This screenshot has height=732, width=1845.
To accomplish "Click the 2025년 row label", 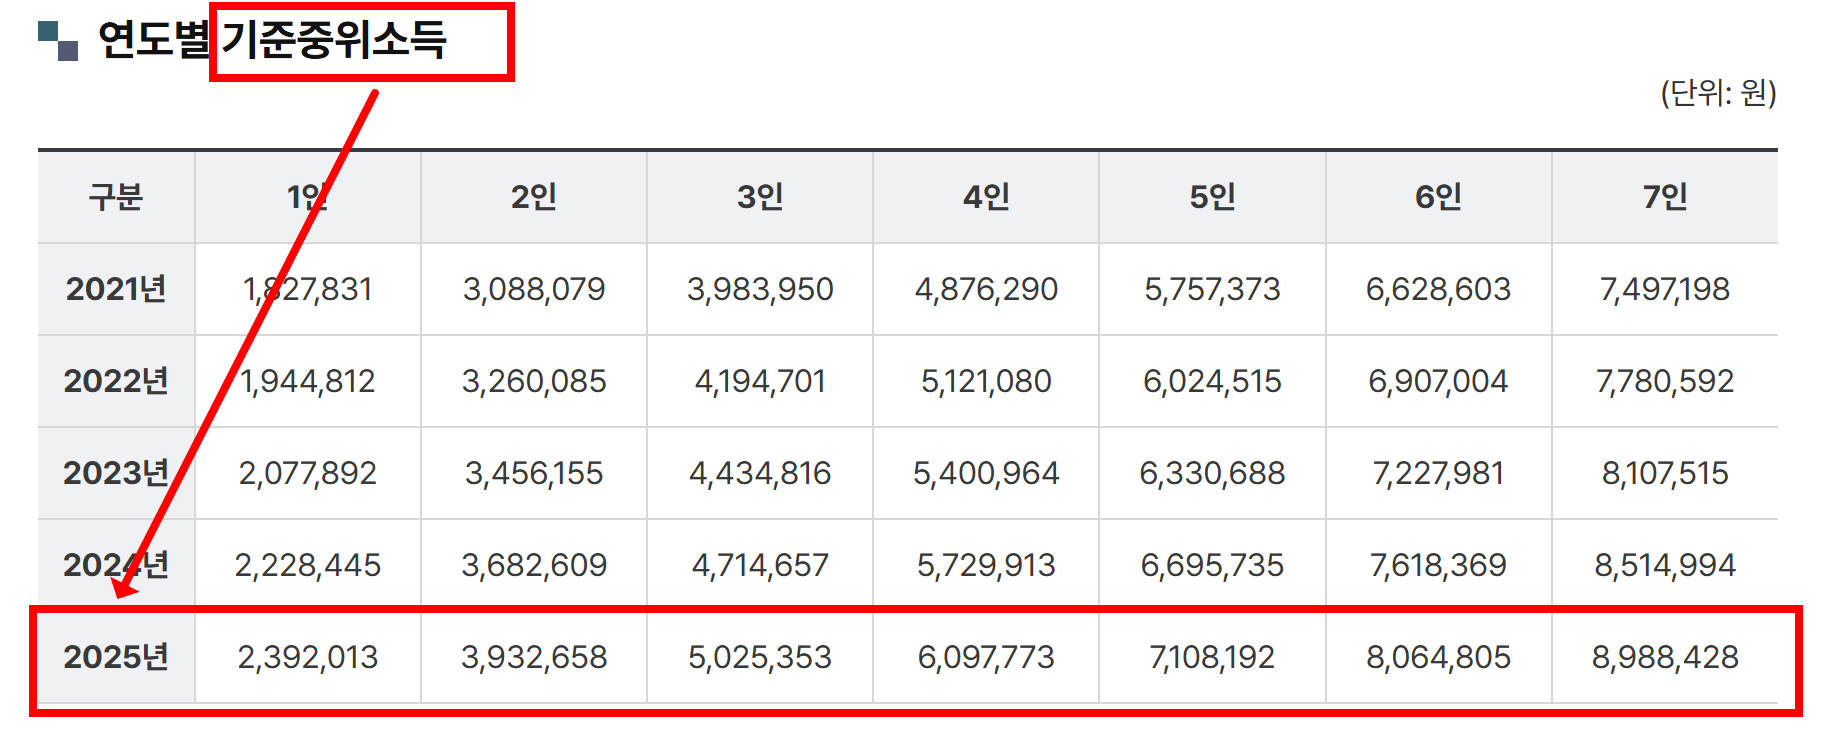I will (116, 657).
